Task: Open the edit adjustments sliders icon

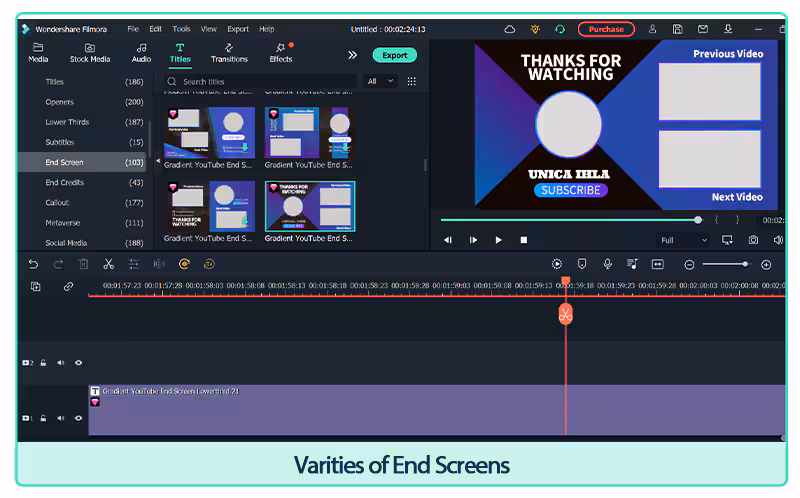Action: 134,264
